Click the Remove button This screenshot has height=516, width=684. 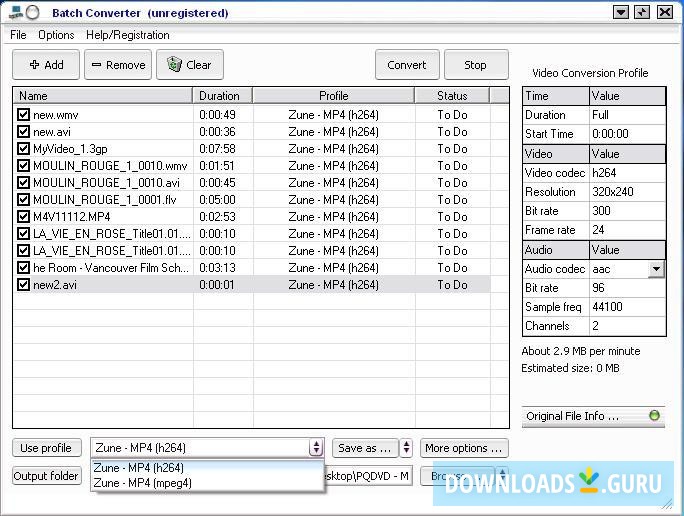118,65
